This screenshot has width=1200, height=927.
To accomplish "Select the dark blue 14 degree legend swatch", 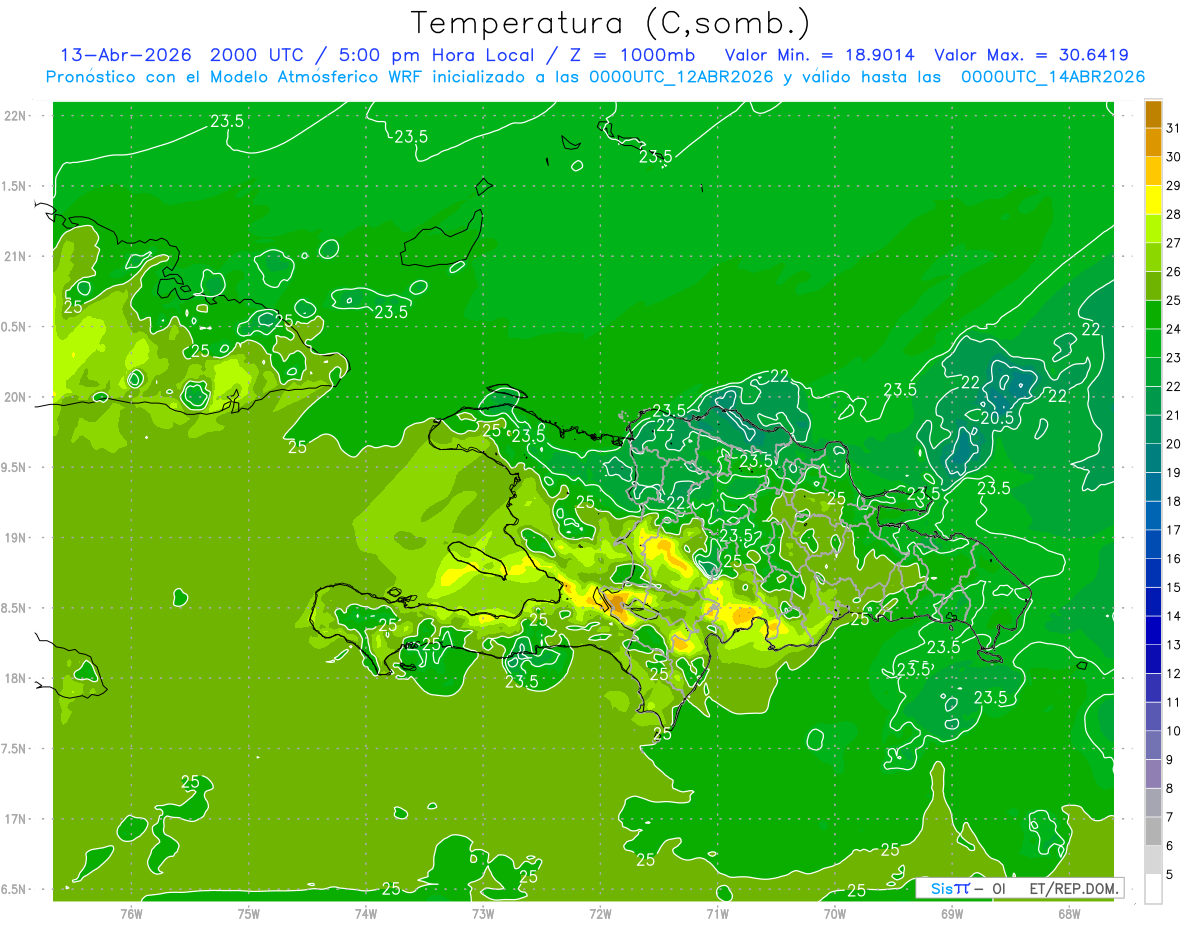I will pyautogui.click(x=1153, y=602).
